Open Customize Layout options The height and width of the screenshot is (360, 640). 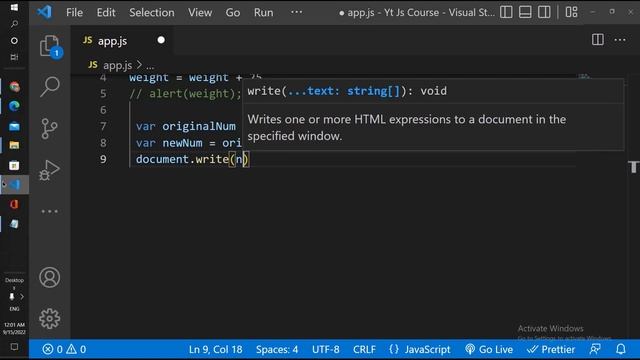tap(571, 12)
